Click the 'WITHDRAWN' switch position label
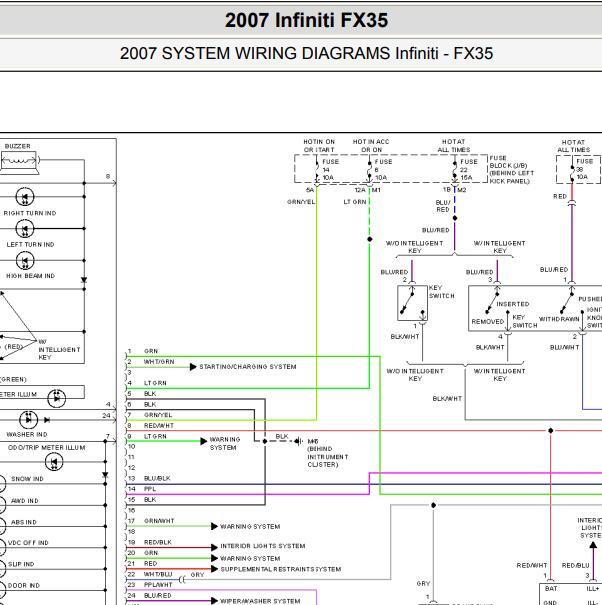Image resolution: width=602 pixels, height=605 pixels. (559, 319)
